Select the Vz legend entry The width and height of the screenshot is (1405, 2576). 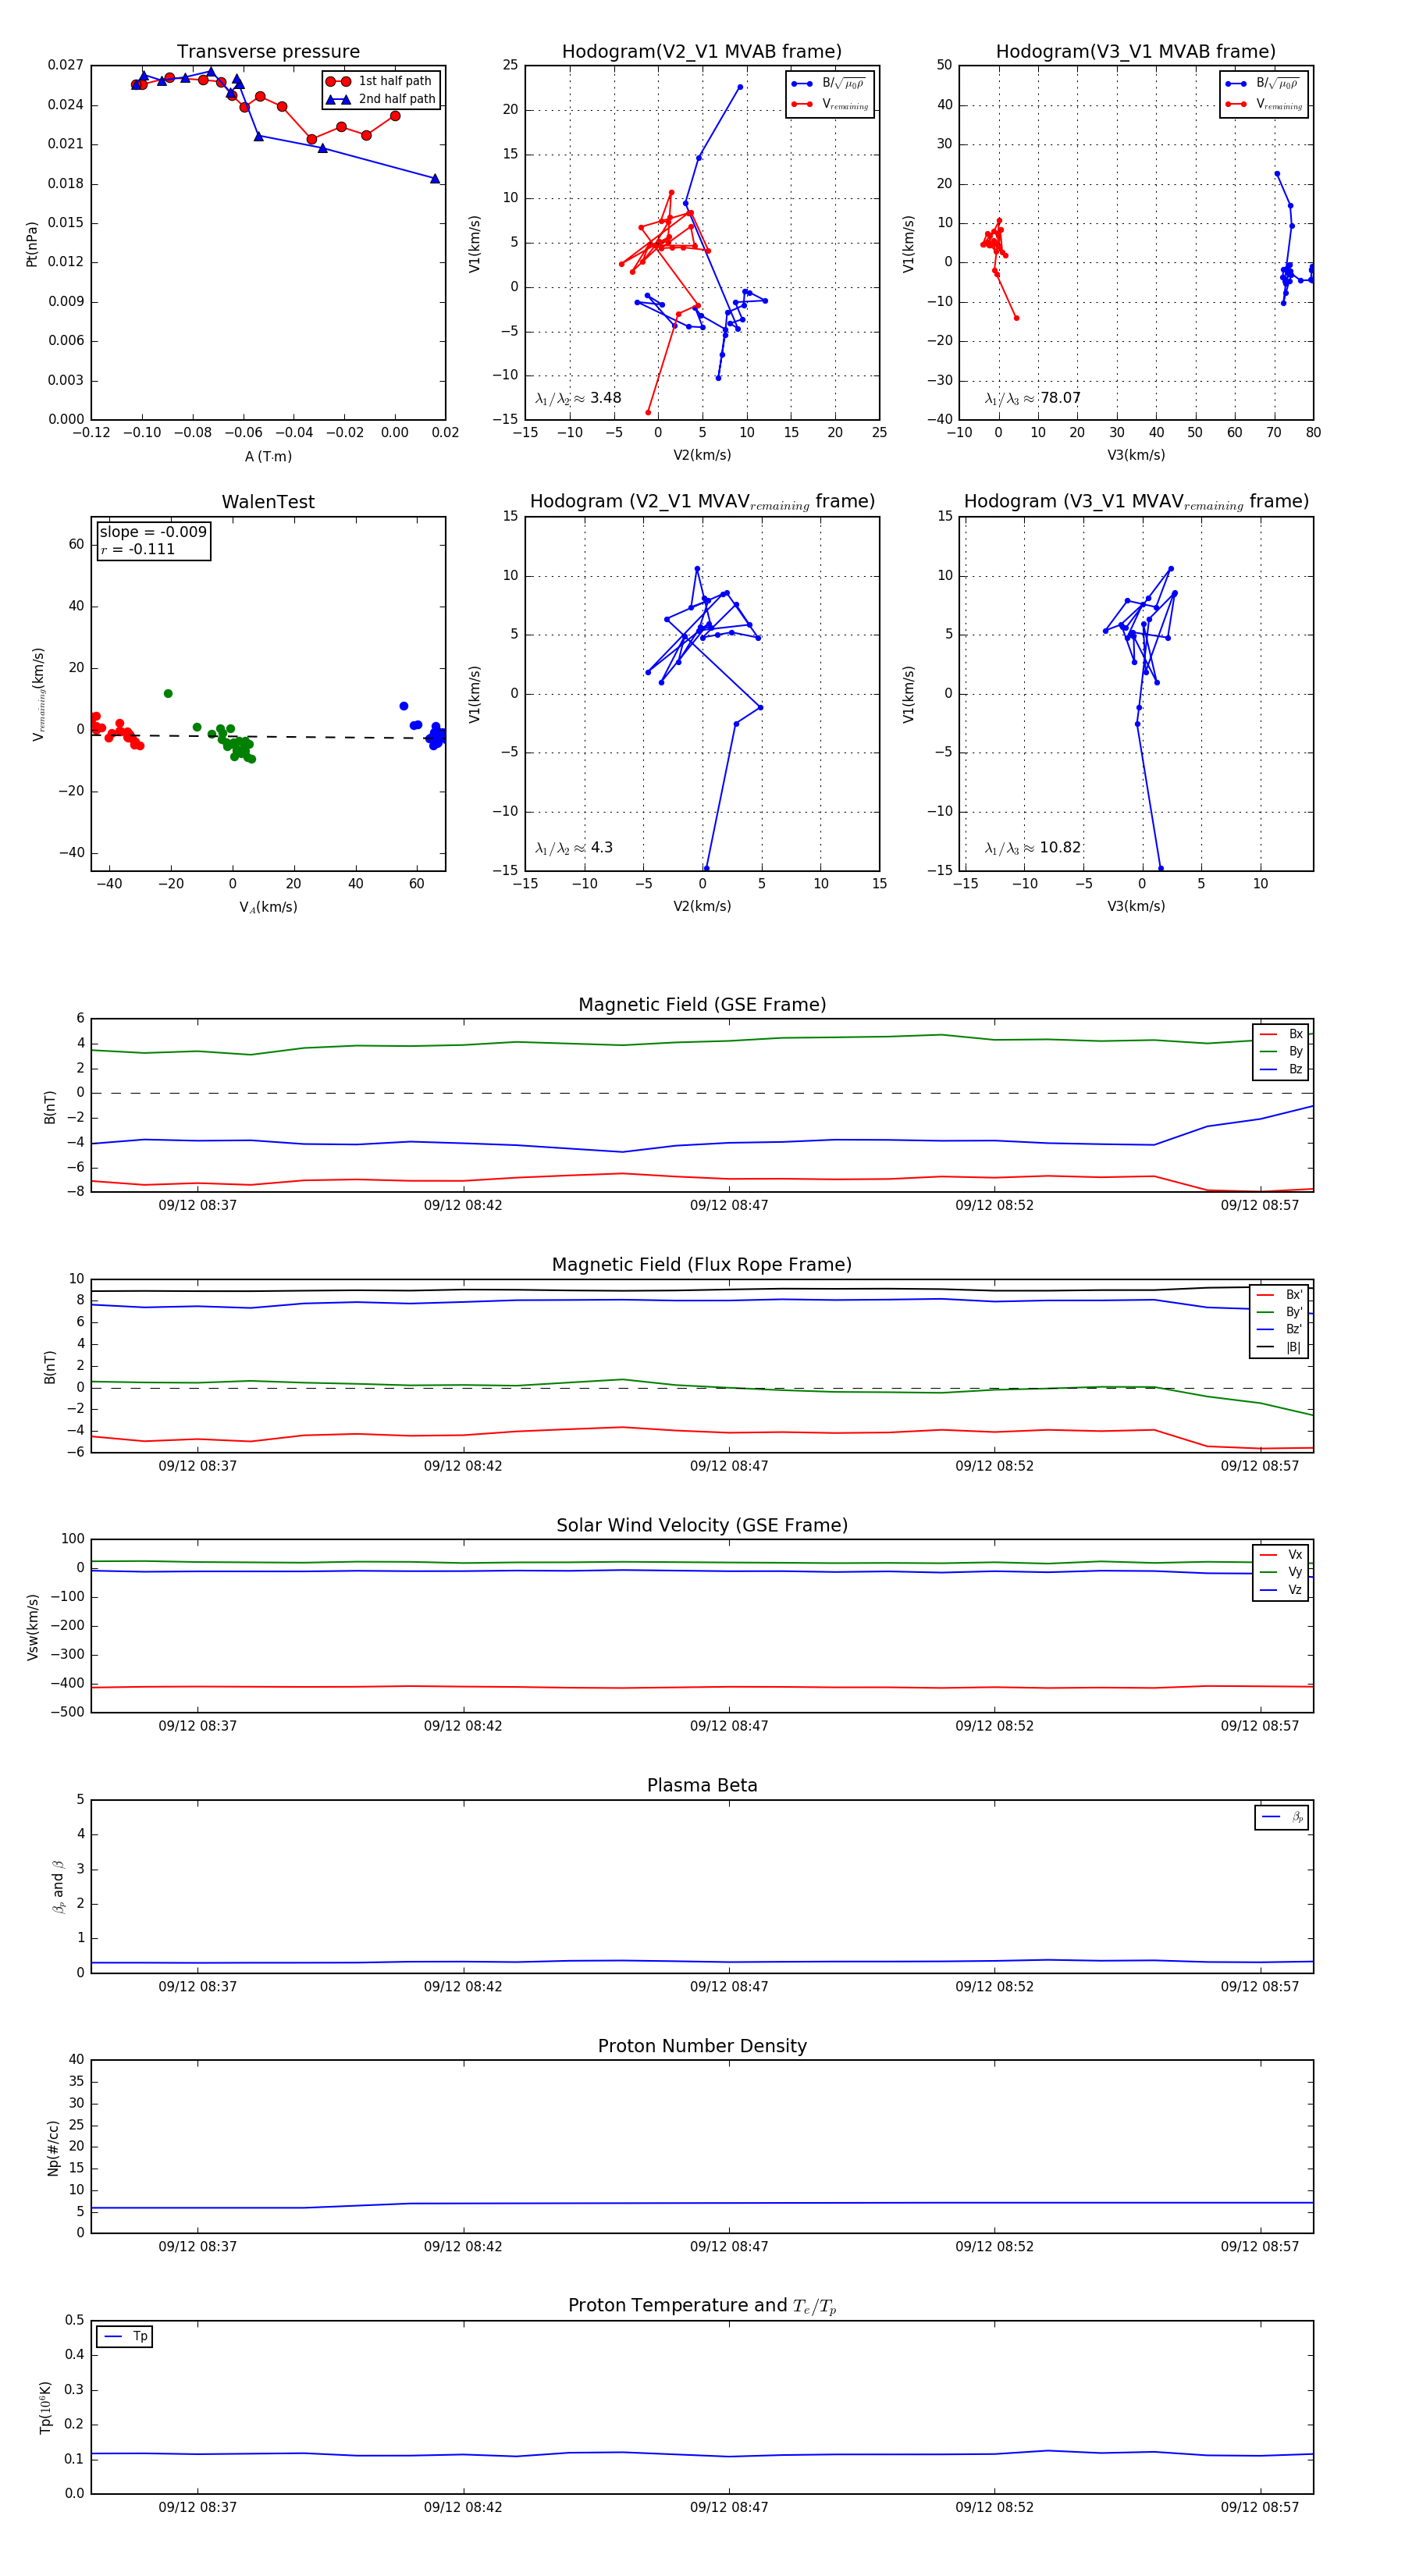pos(1281,1590)
